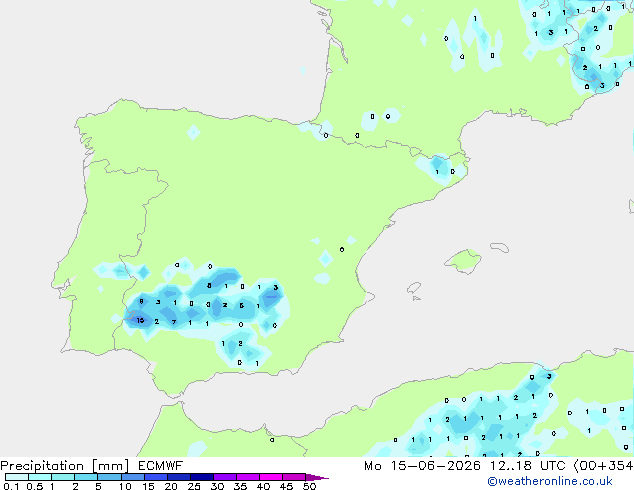The height and width of the screenshot is (490, 634).
Task: Click the 0.1–0.5 mm palest legend swatch
Action: click(x=17, y=477)
